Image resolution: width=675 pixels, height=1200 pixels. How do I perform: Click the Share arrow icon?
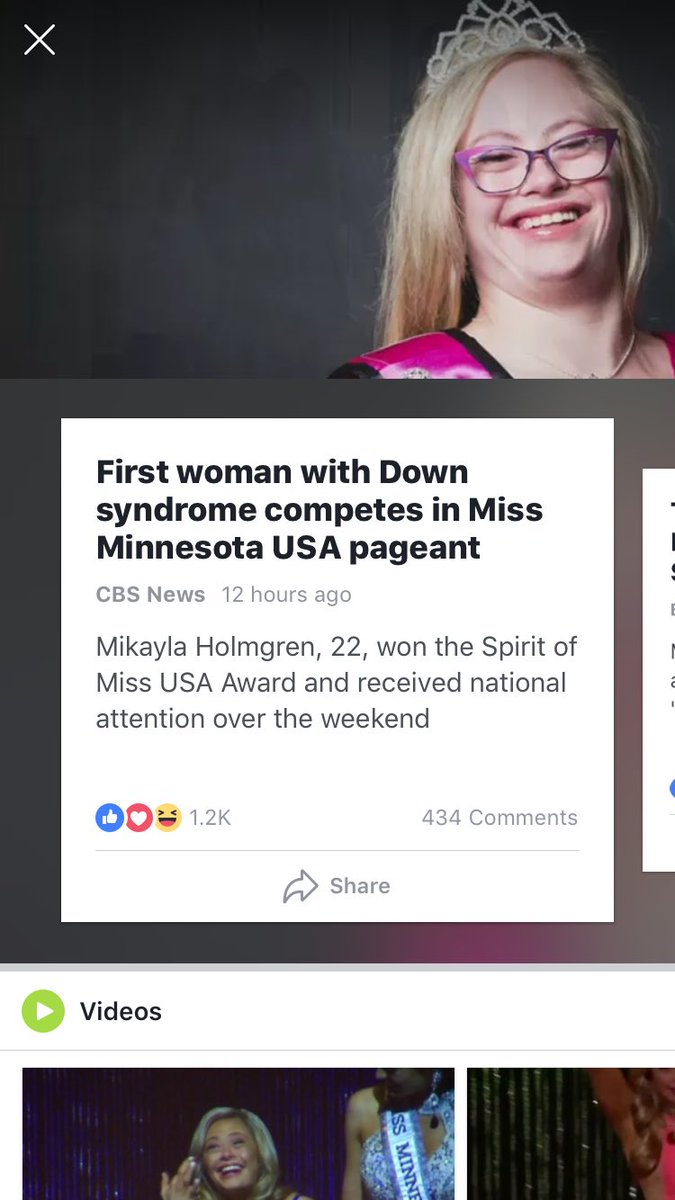pos(300,886)
